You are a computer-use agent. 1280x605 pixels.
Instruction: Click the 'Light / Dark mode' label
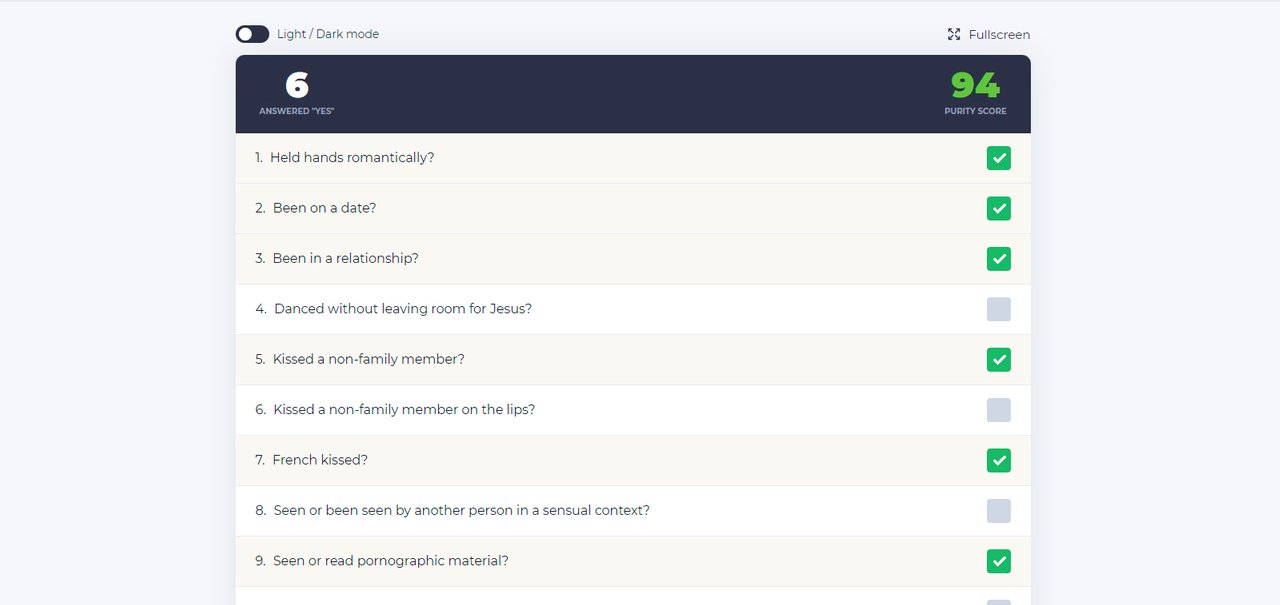click(x=328, y=34)
